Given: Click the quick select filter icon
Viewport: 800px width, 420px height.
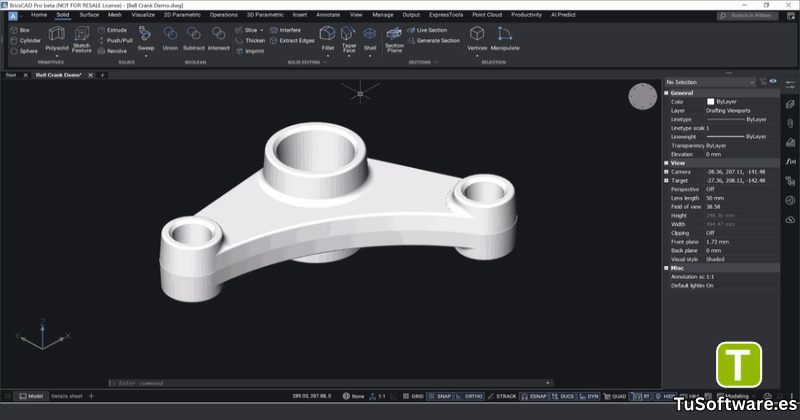Looking at the screenshot, I should click(763, 82).
